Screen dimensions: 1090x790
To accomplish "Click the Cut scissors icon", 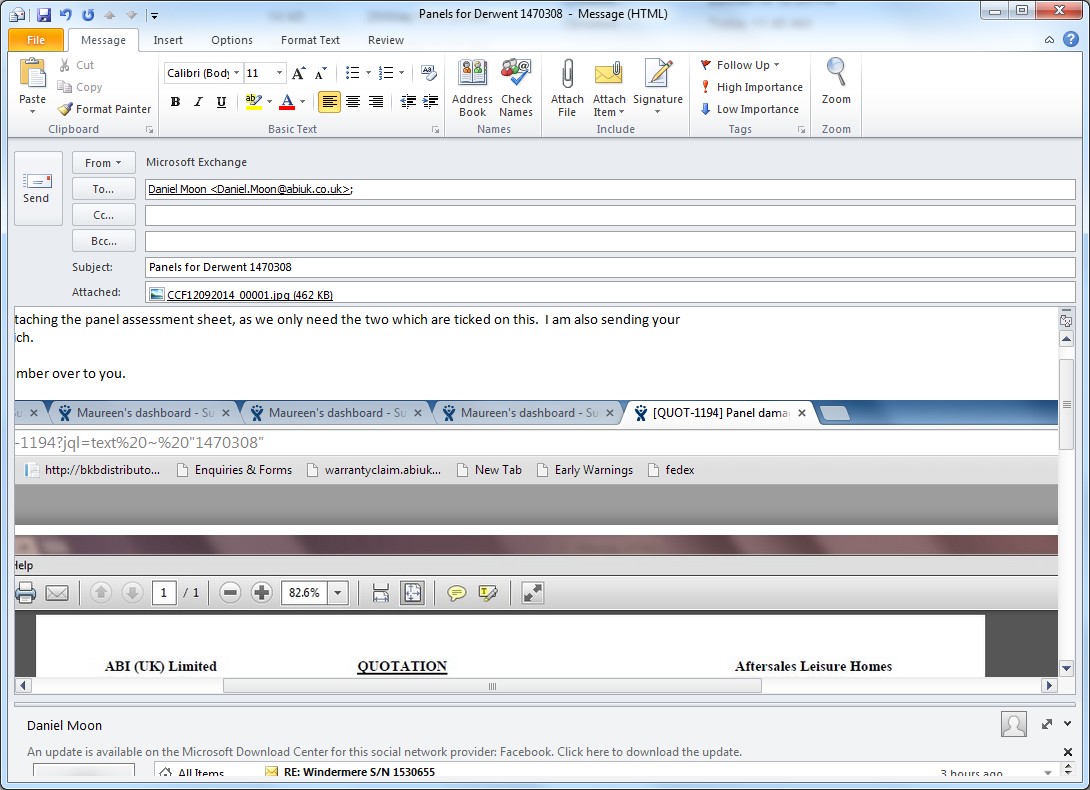I will (x=65, y=65).
